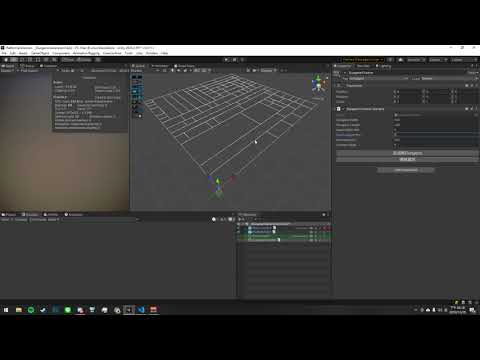
Task: Switch to the Project tab
Action: 9,214
